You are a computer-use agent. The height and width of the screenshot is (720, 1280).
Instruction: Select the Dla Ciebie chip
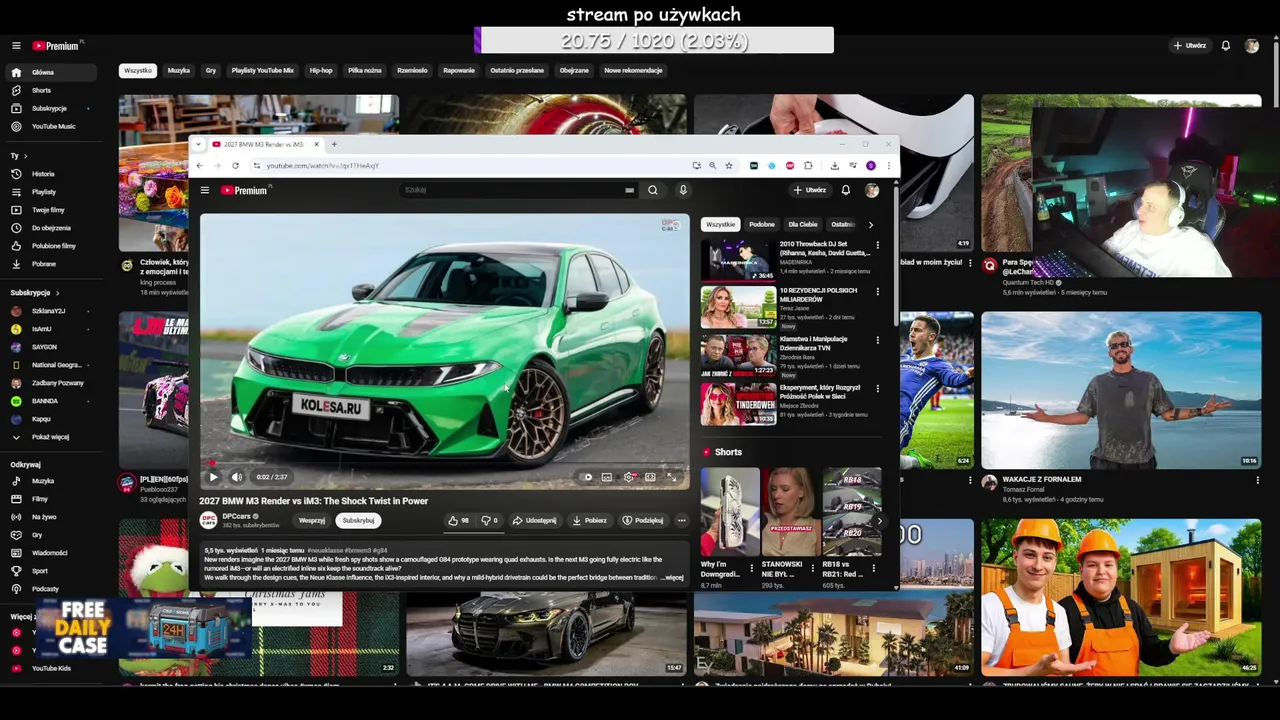803,225
